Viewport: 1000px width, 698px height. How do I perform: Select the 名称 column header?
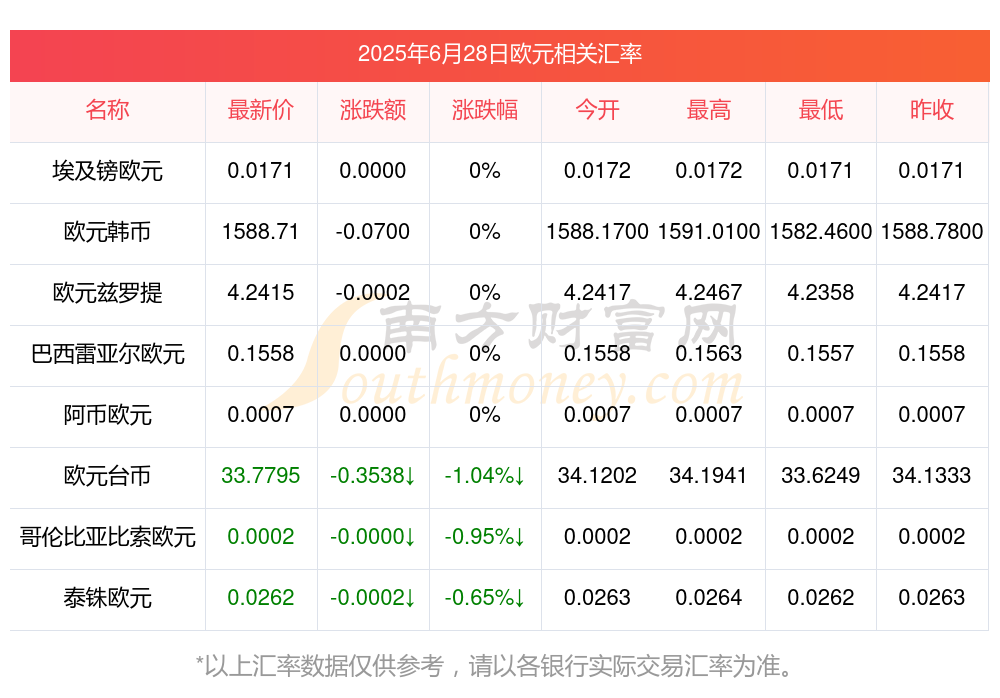coord(107,110)
